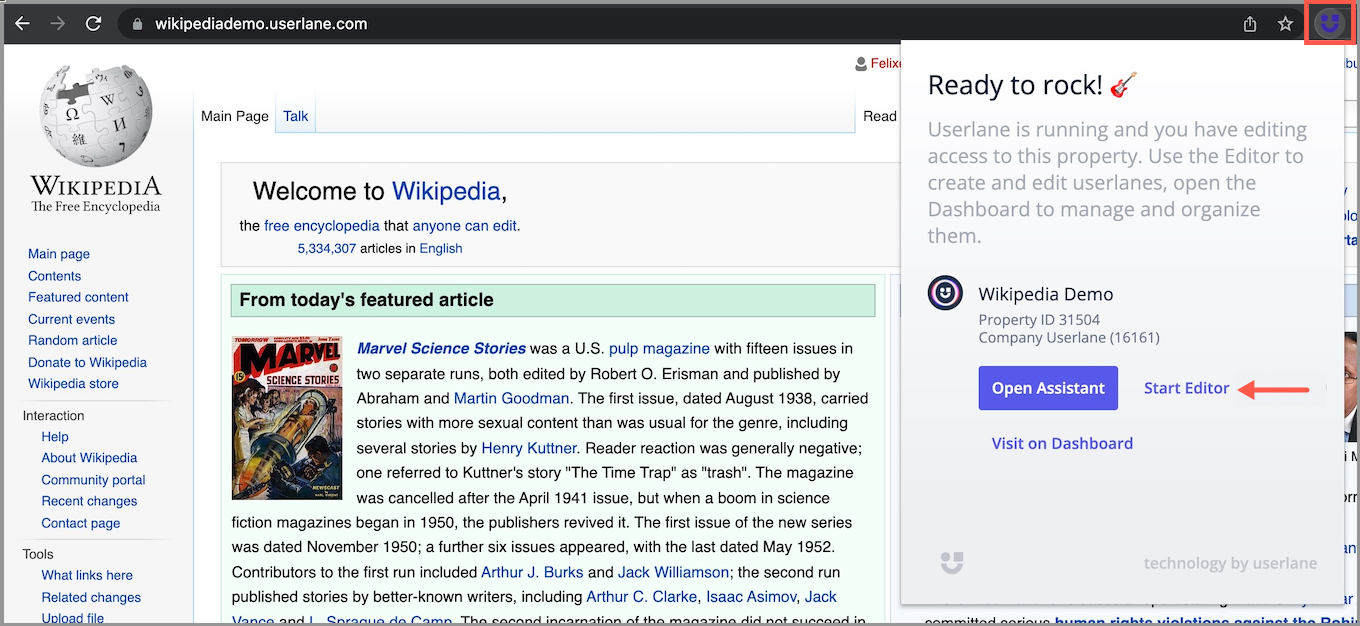Click the Jack Williamson link
Image resolution: width=1360 pixels, height=626 pixels.
pos(674,572)
